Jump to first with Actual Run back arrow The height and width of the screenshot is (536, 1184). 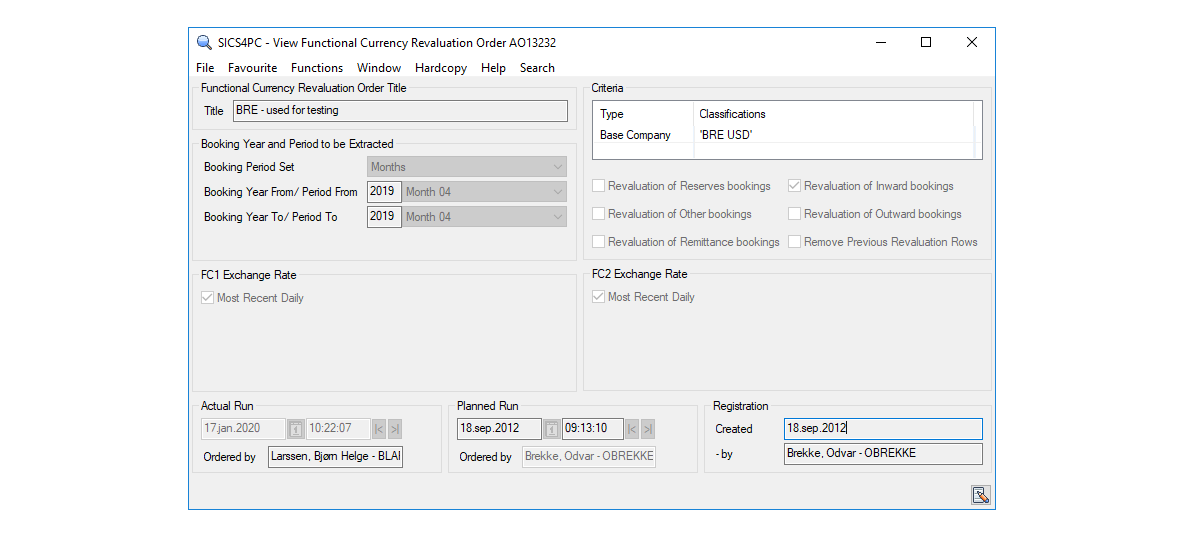379,429
